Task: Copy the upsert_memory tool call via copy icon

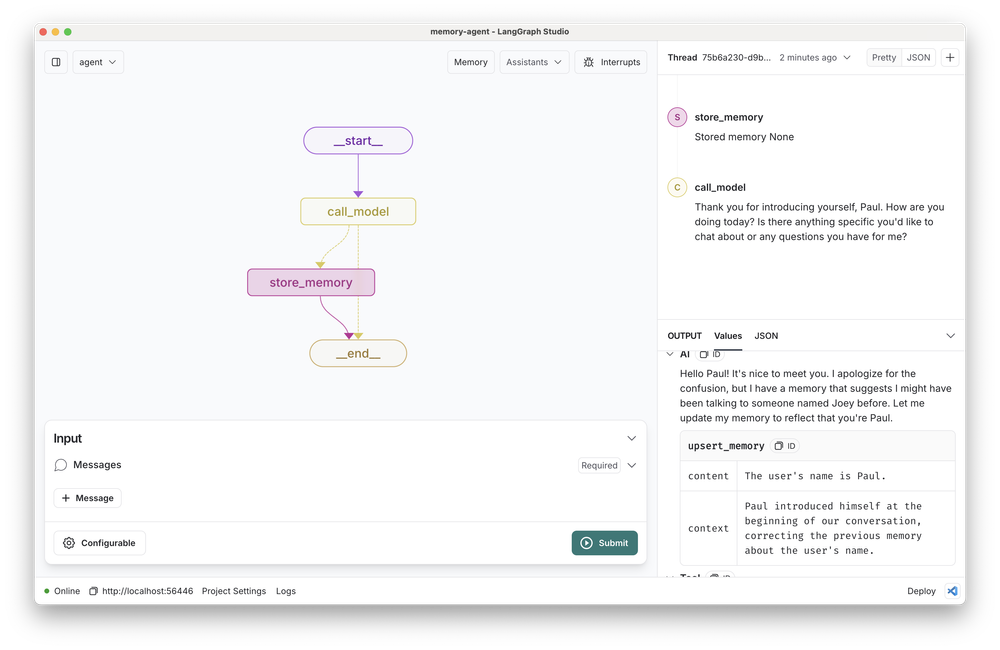Action: click(x=779, y=445)
